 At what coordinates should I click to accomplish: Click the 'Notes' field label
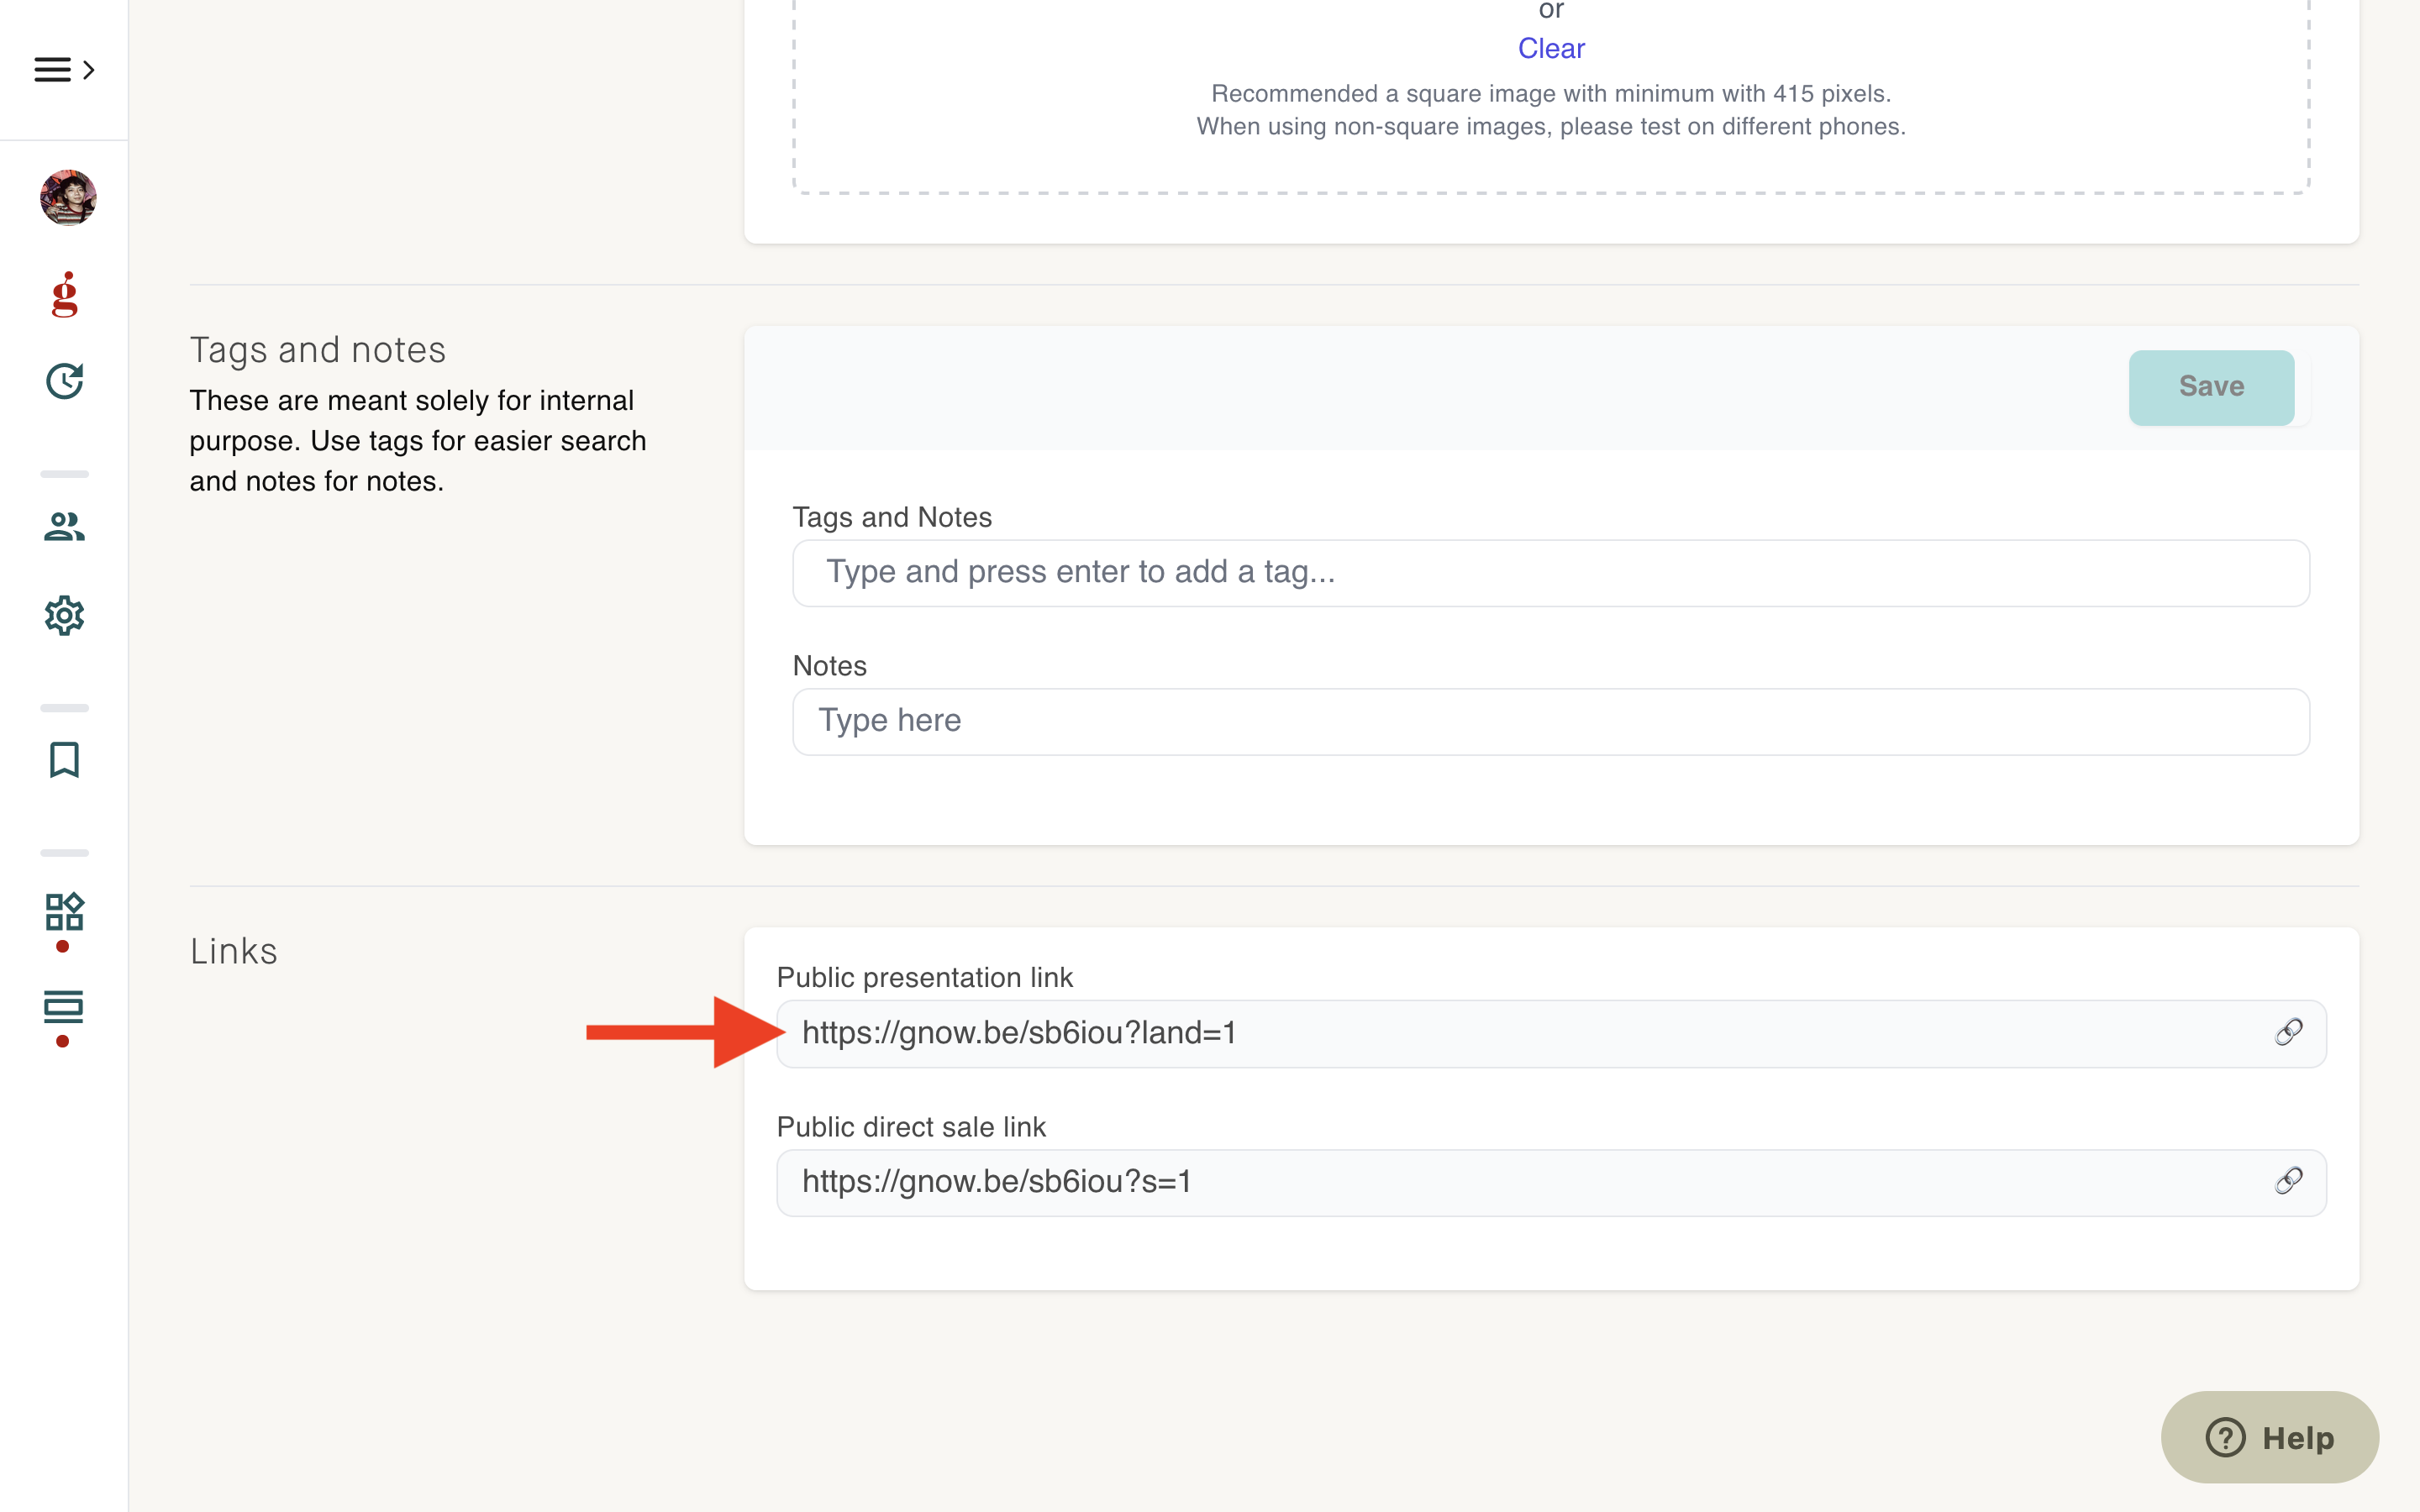[829, 666]
